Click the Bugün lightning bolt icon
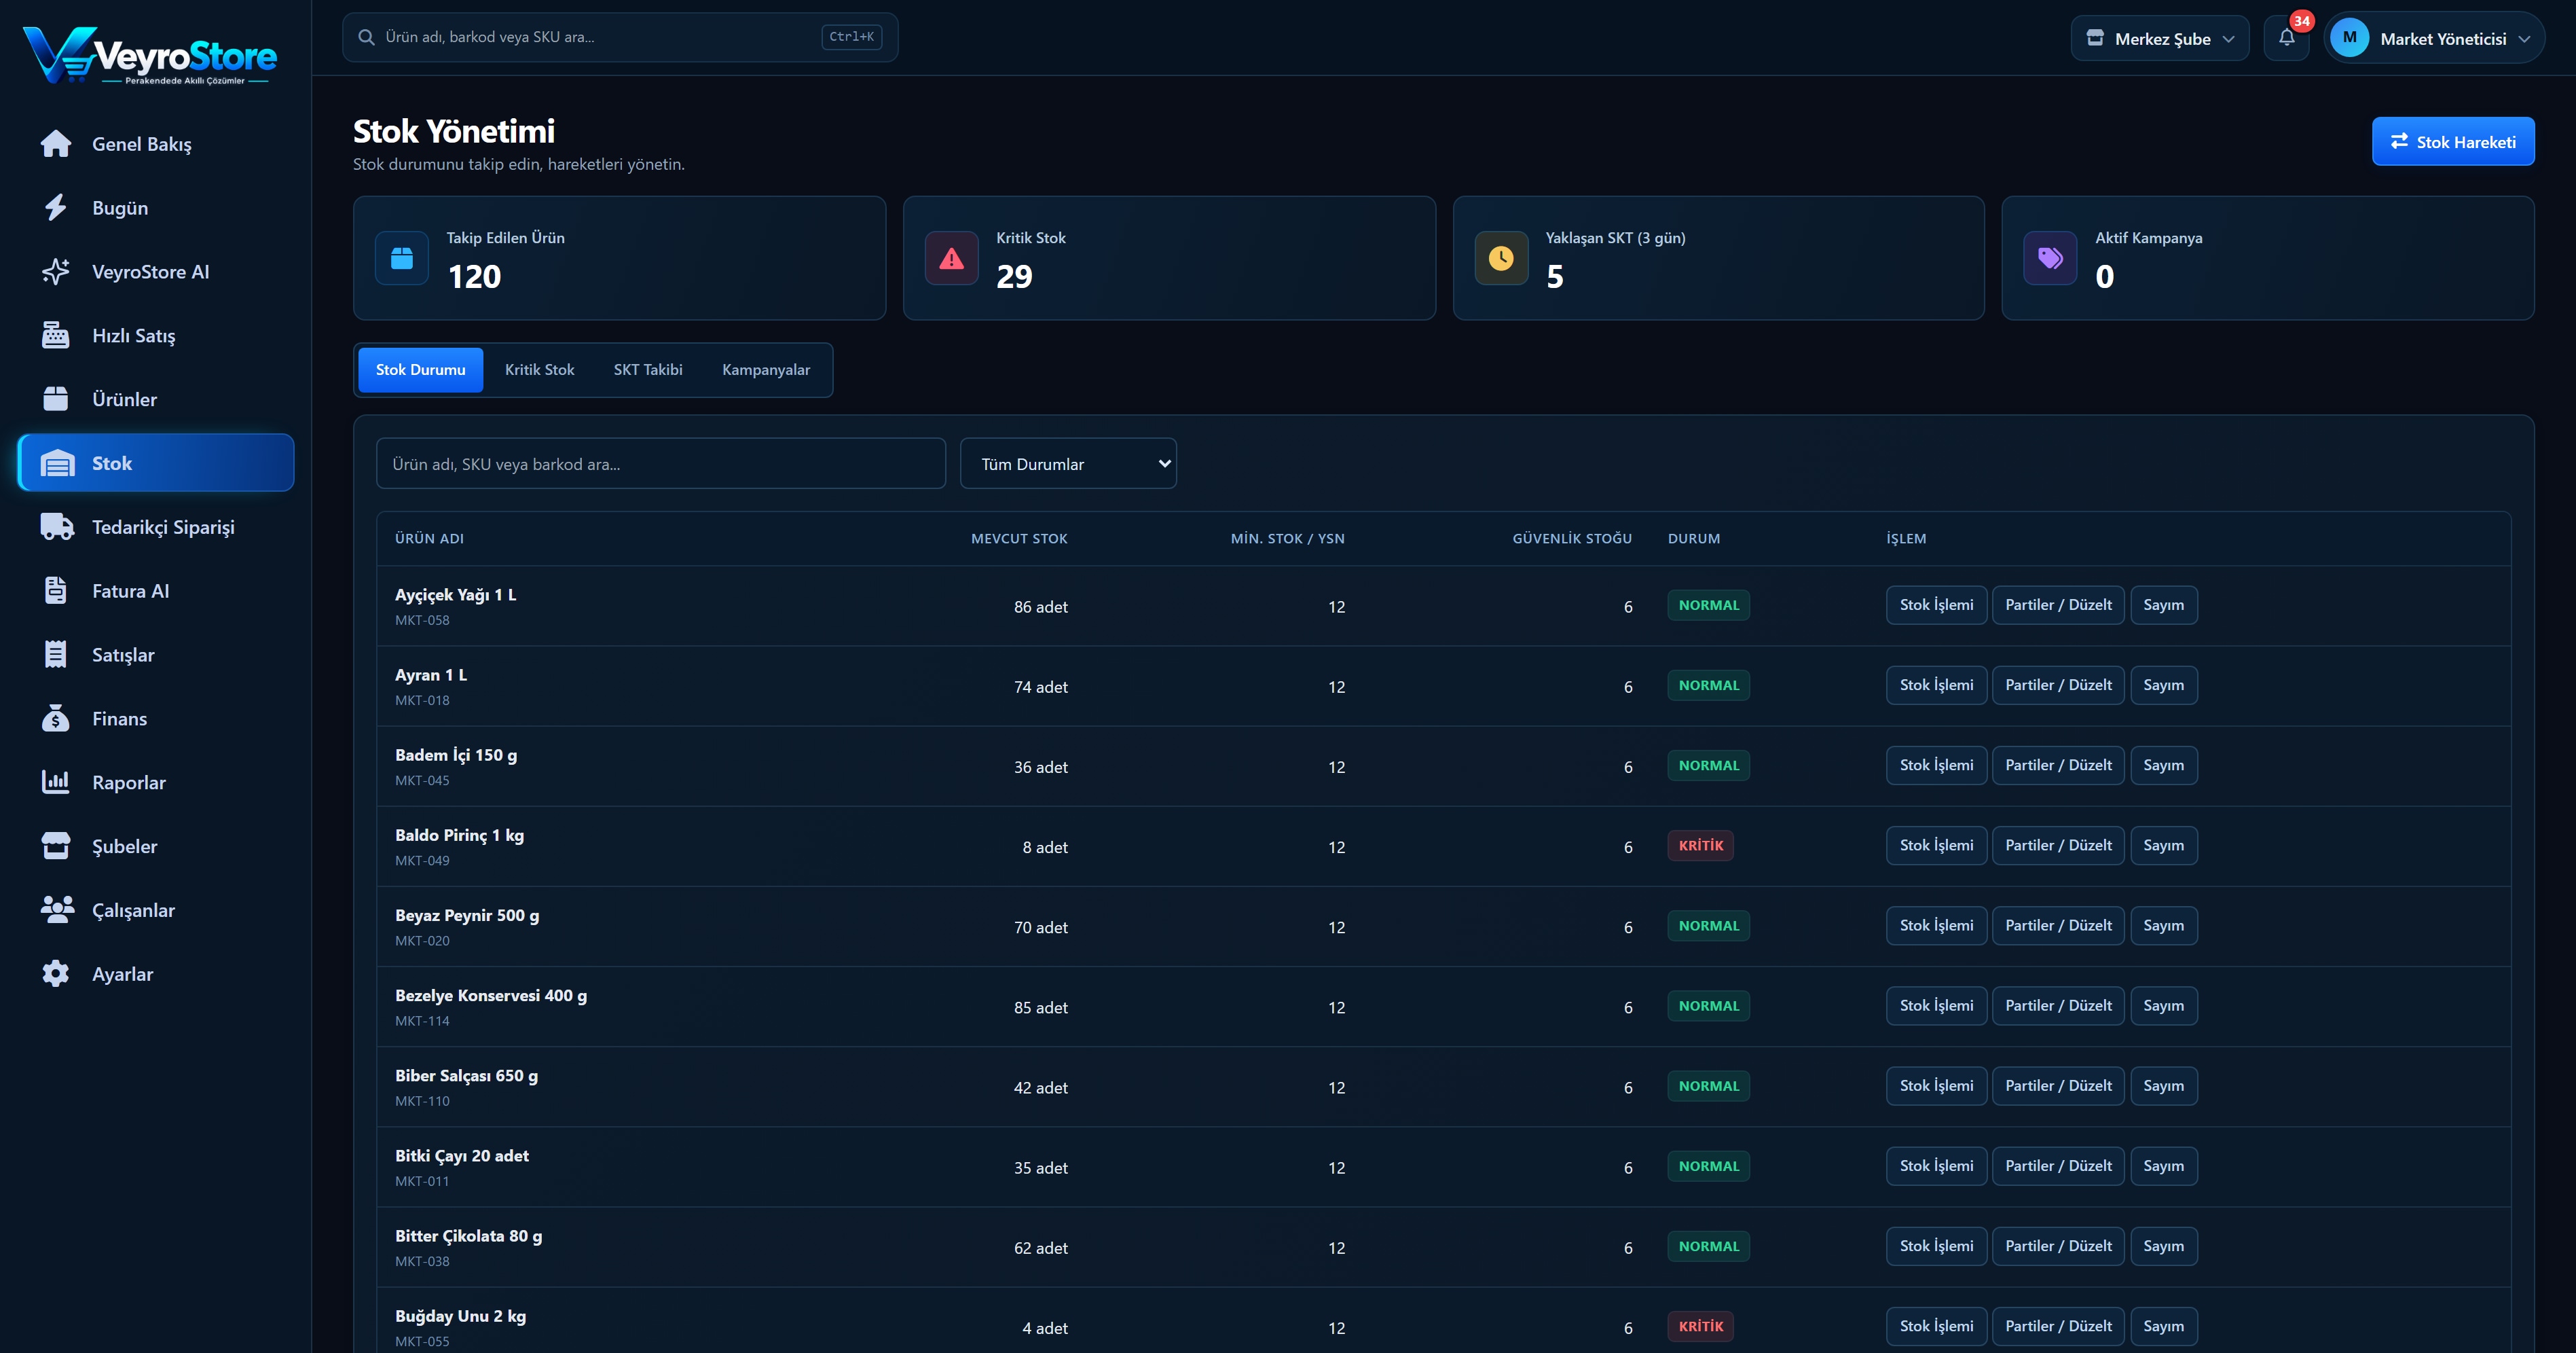This screenshot has width=2576, height=1353. coord(56,208)
